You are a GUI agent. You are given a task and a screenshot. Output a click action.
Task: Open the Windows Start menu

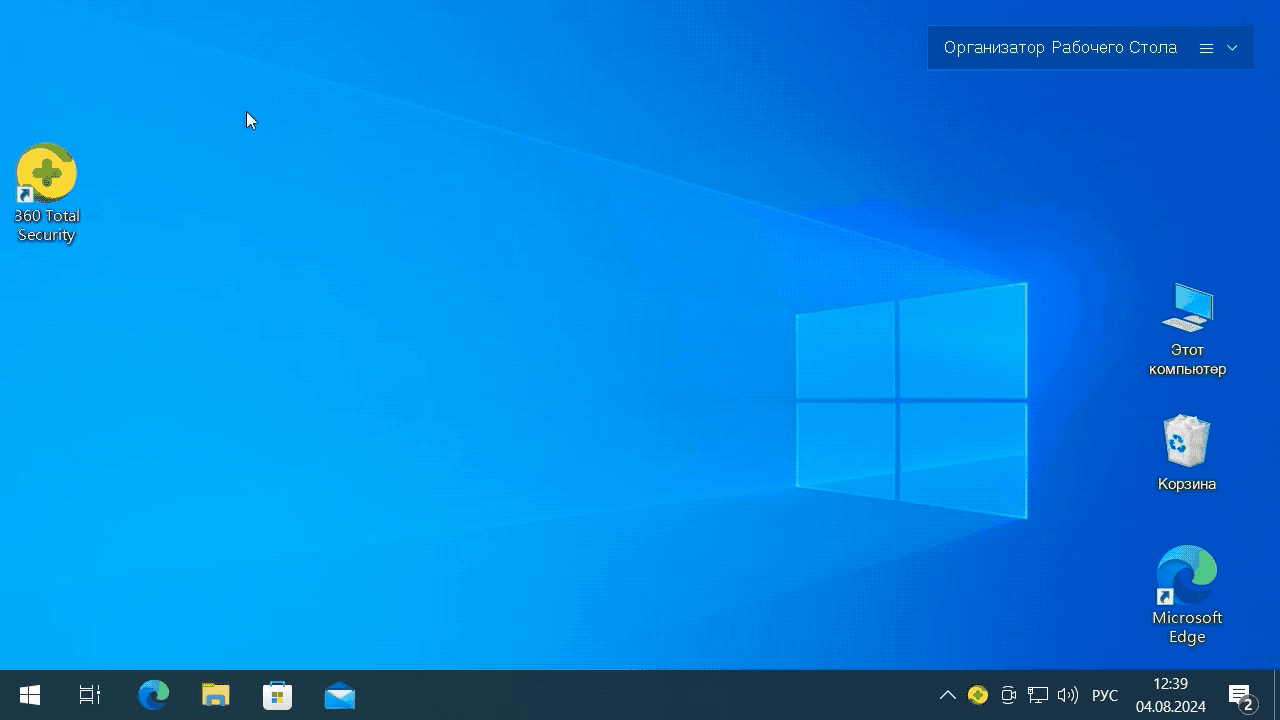(30, 695)
